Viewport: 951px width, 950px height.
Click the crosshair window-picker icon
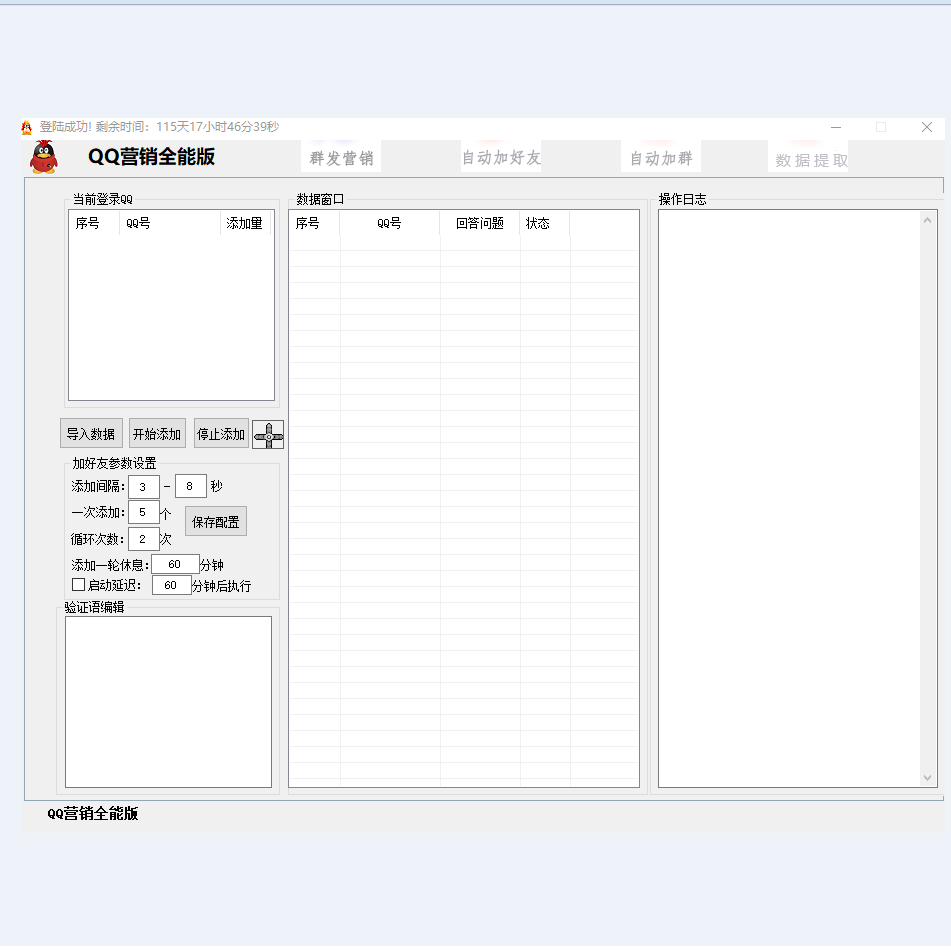(268, 435)
